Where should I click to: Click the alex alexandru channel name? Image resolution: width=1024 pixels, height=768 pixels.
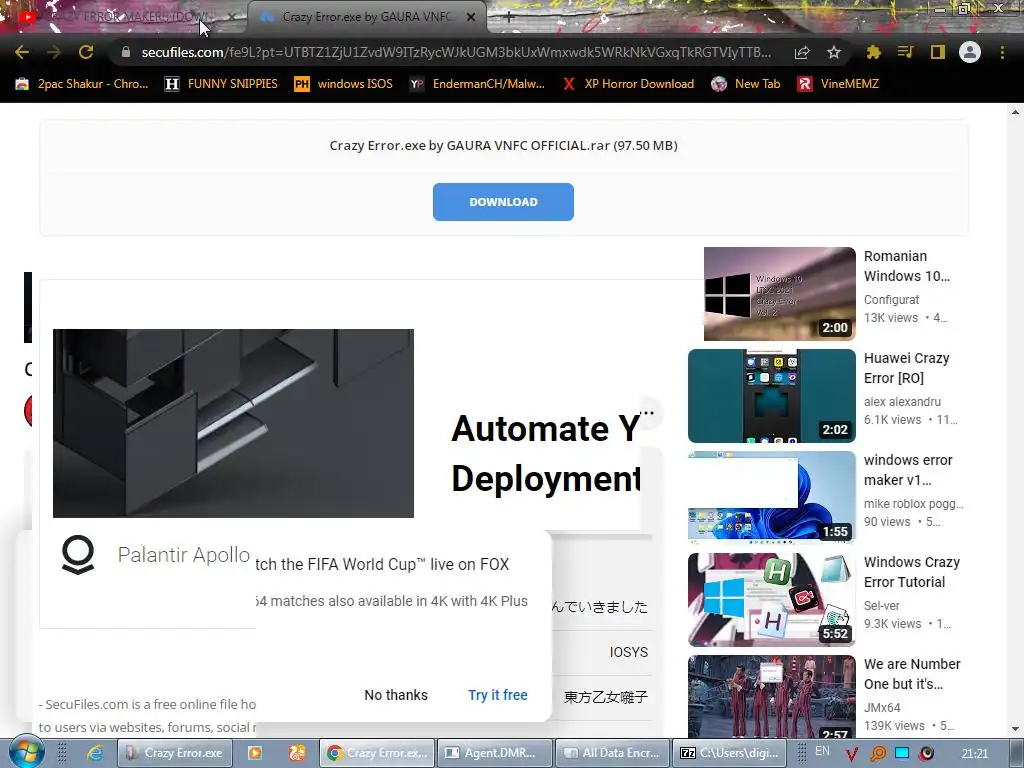point(903,402)
